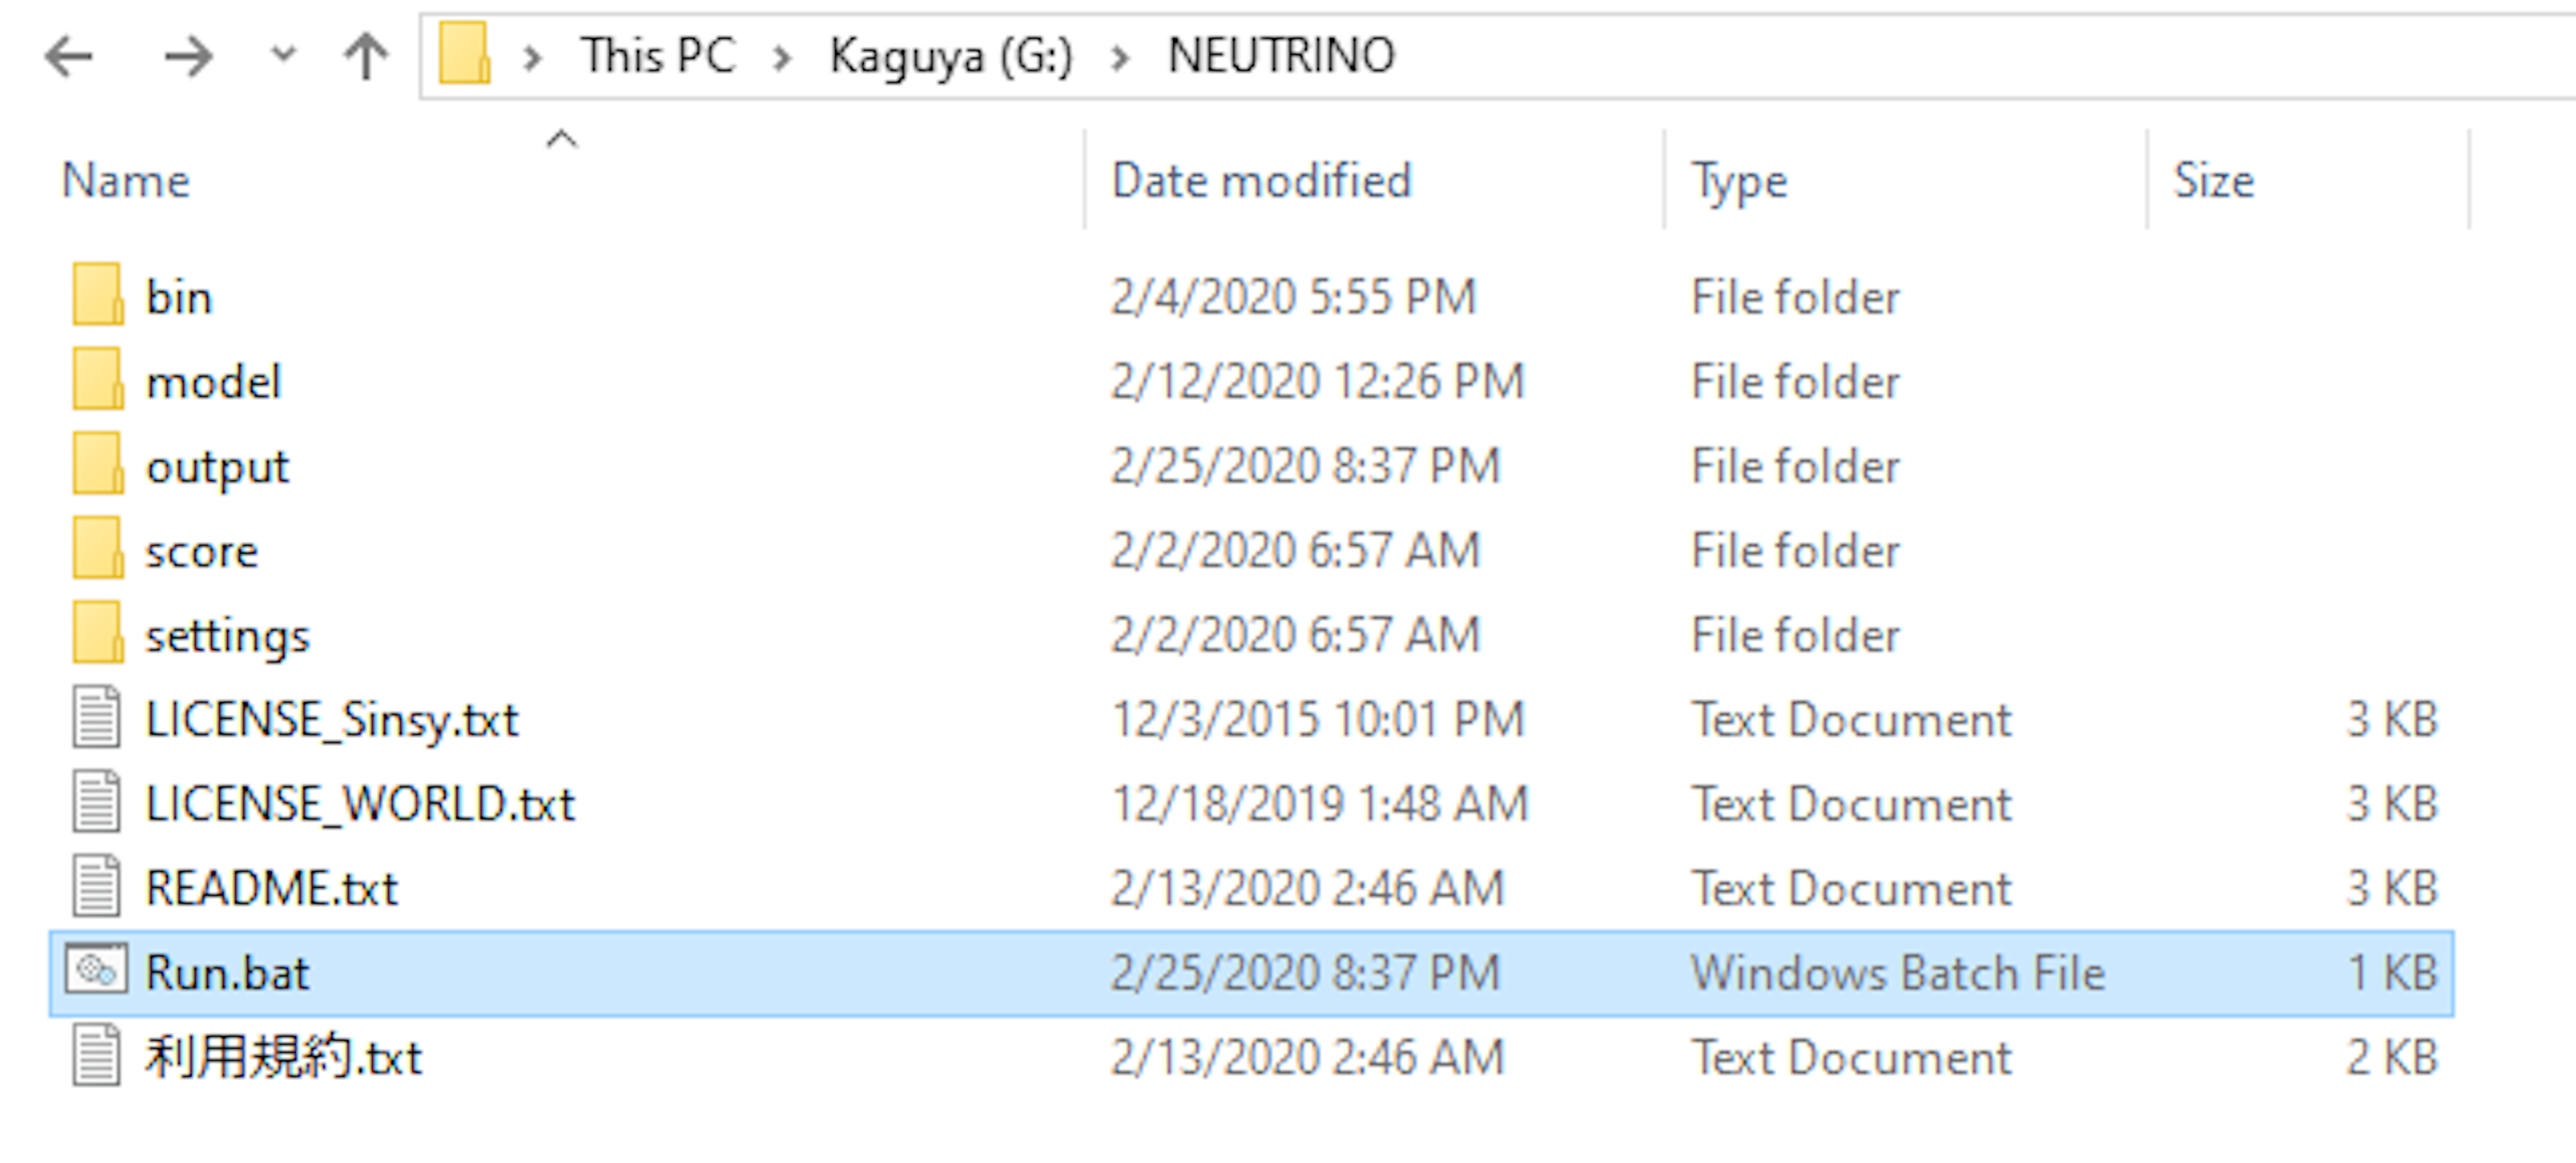Select the 利用規約.txt file
This screenshot has width=2576, height=1163.
(x=283, y=1057)
